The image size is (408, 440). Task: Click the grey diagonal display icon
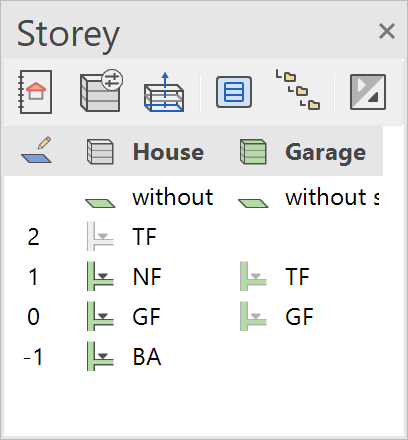(368, 92)
